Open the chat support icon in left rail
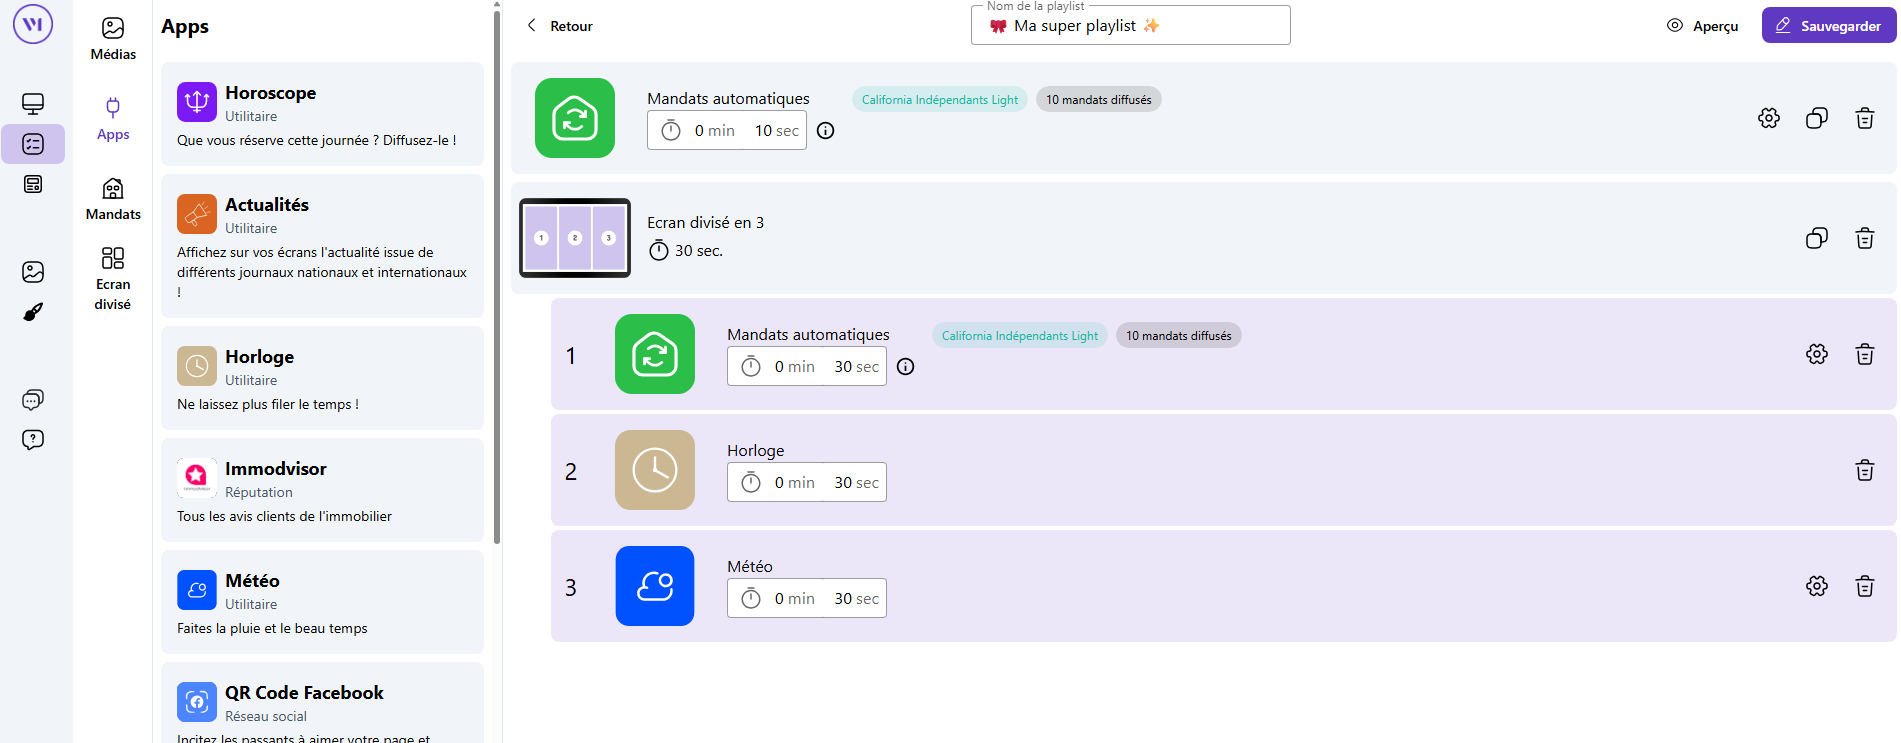 tap(33, 400)
